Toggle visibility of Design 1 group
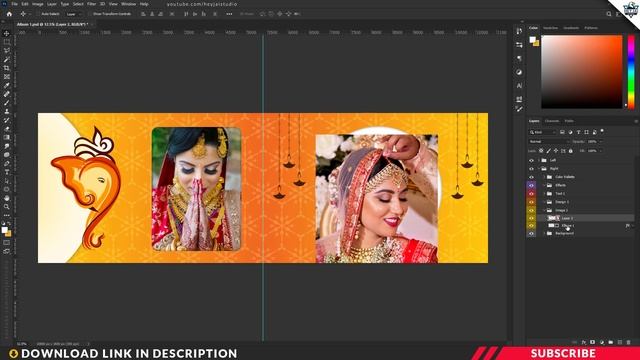640x360 pixels. point(531,202)
